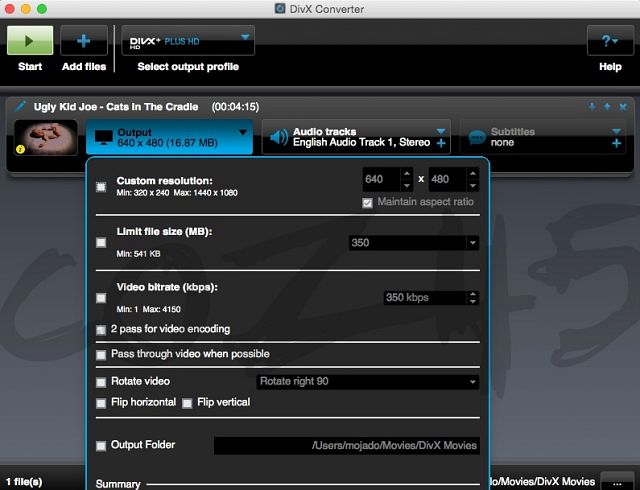This screenshot has width=640, height=490.
Task: Click the speaker icon in Audio tracks
Action: [277, 137]
